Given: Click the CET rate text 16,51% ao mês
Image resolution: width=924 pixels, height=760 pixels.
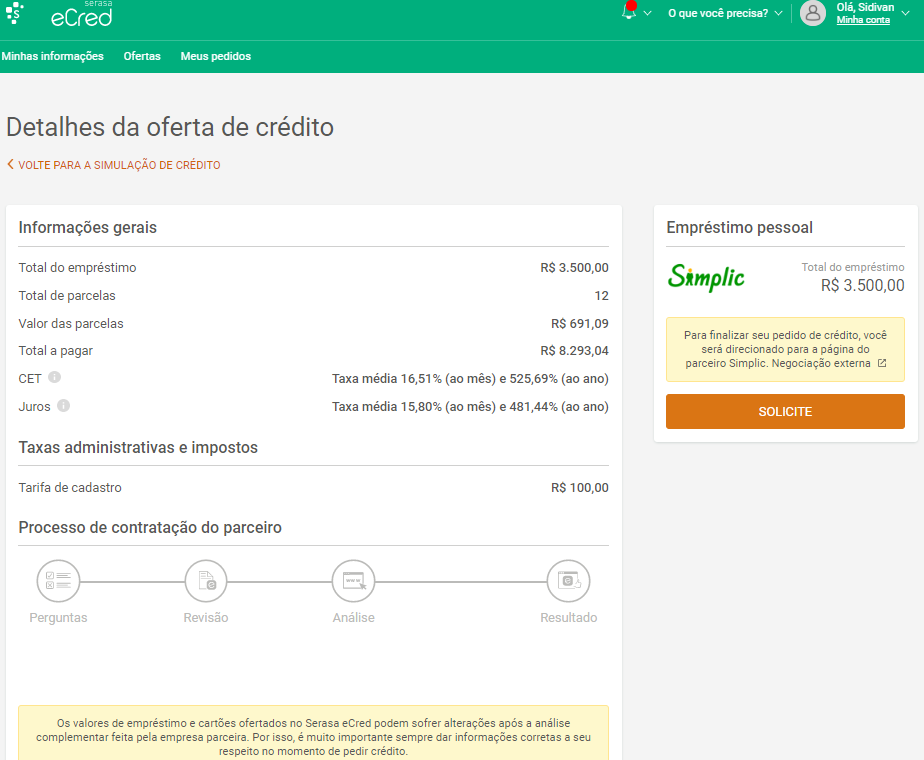Looking at the screenshot, I should (448, 378).
